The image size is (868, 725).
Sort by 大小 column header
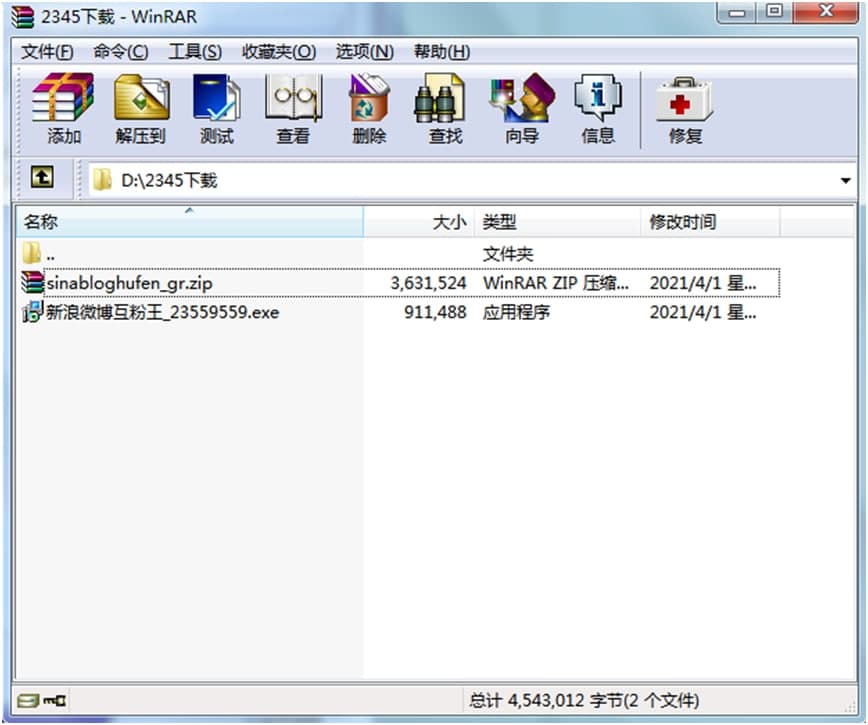(419, 222)
